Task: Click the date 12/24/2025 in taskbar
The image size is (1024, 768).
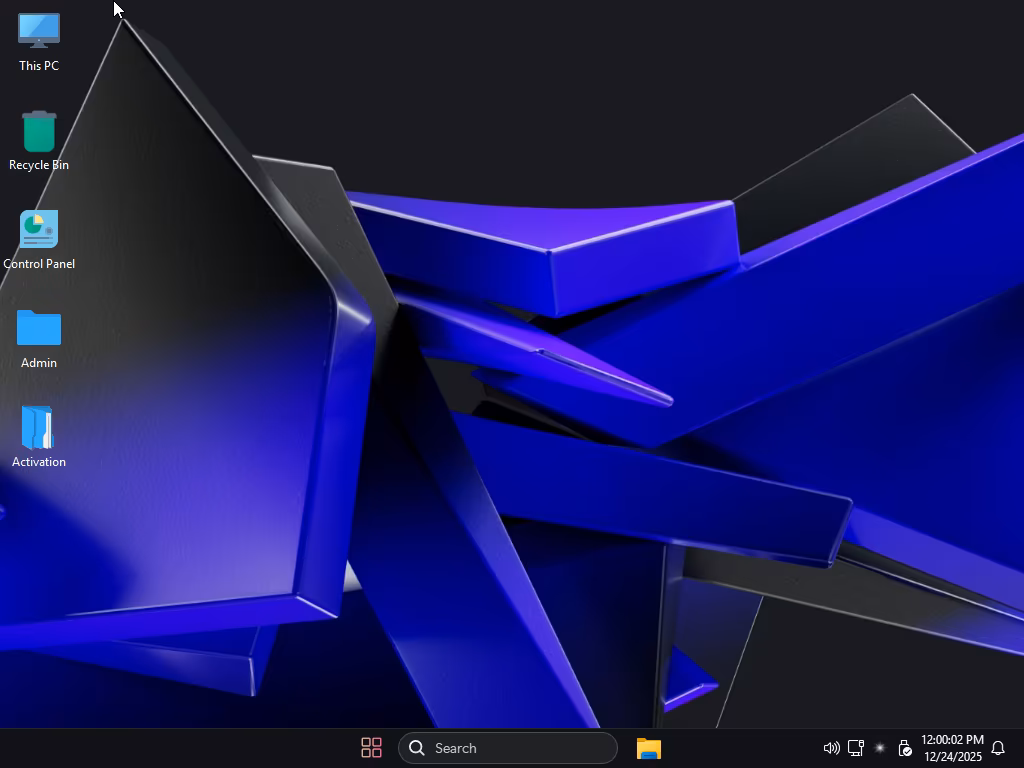Action: [952, 757]
